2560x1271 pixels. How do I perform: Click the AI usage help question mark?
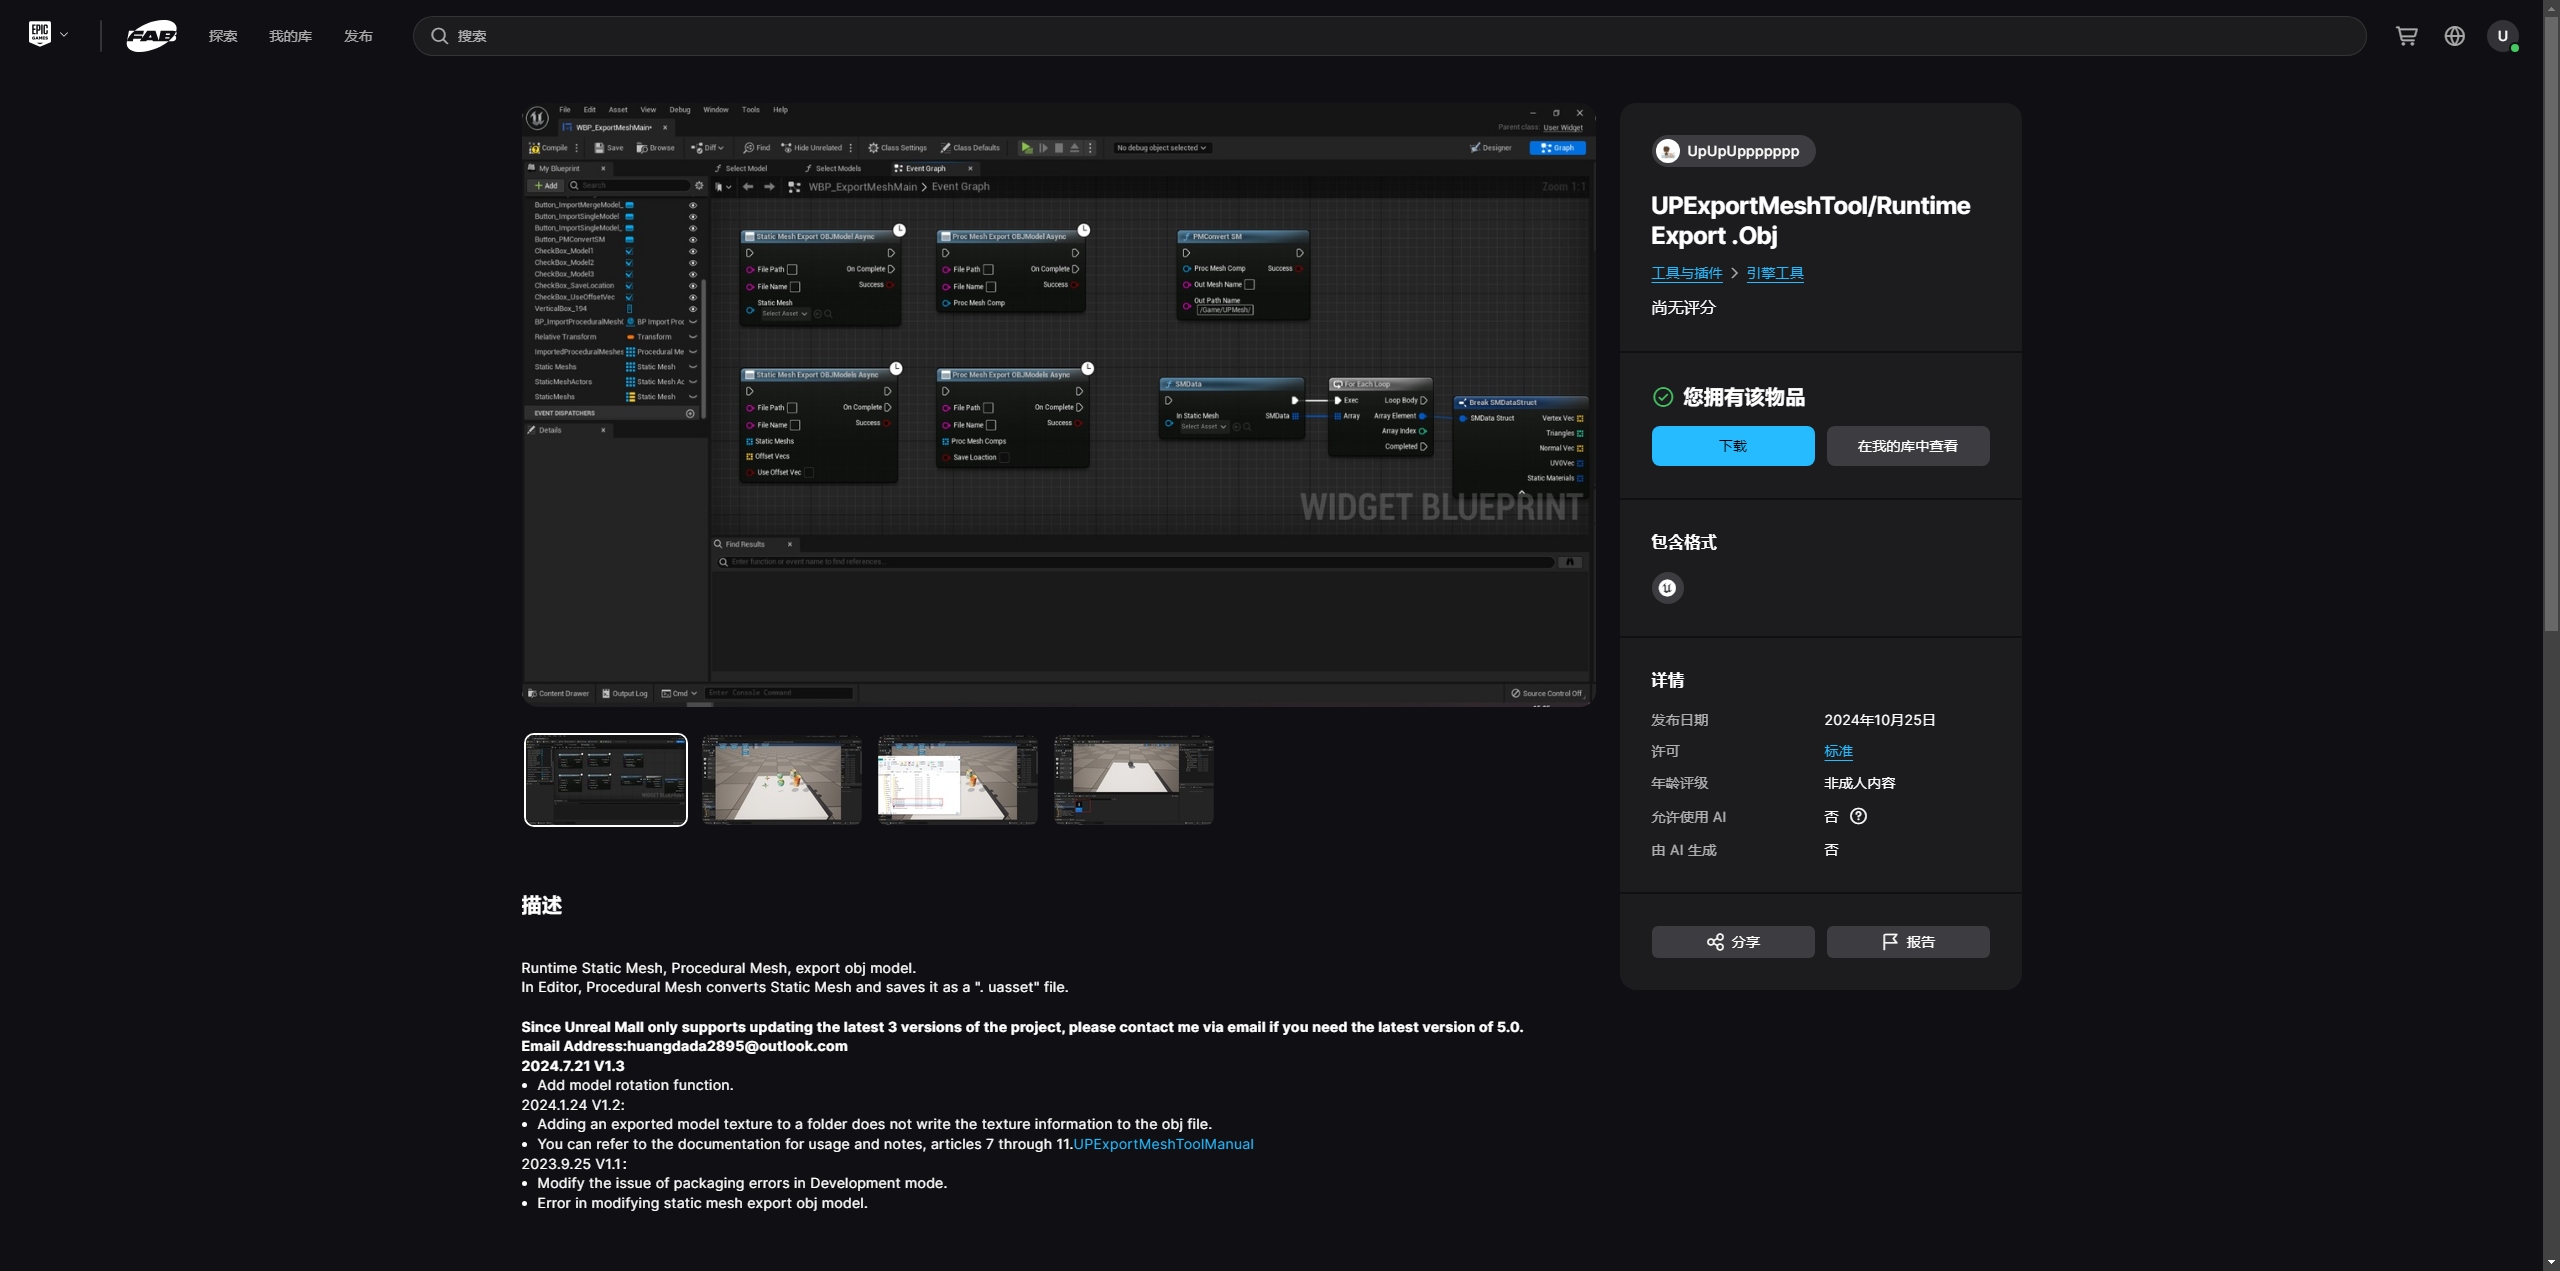[1858, 816]
